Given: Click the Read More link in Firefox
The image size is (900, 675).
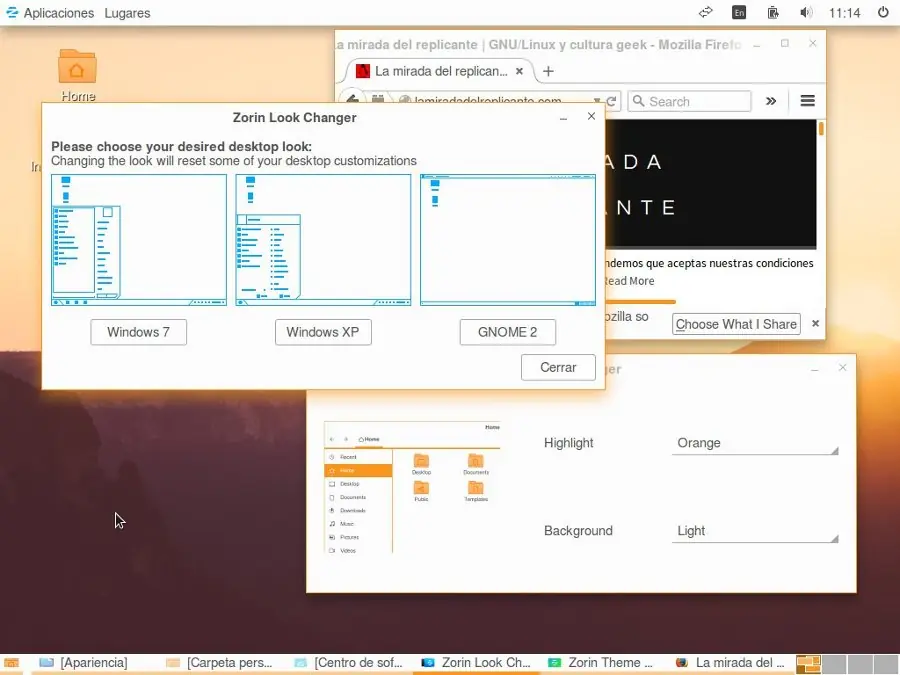Looking at the screenshot, I should coord(629,281).
